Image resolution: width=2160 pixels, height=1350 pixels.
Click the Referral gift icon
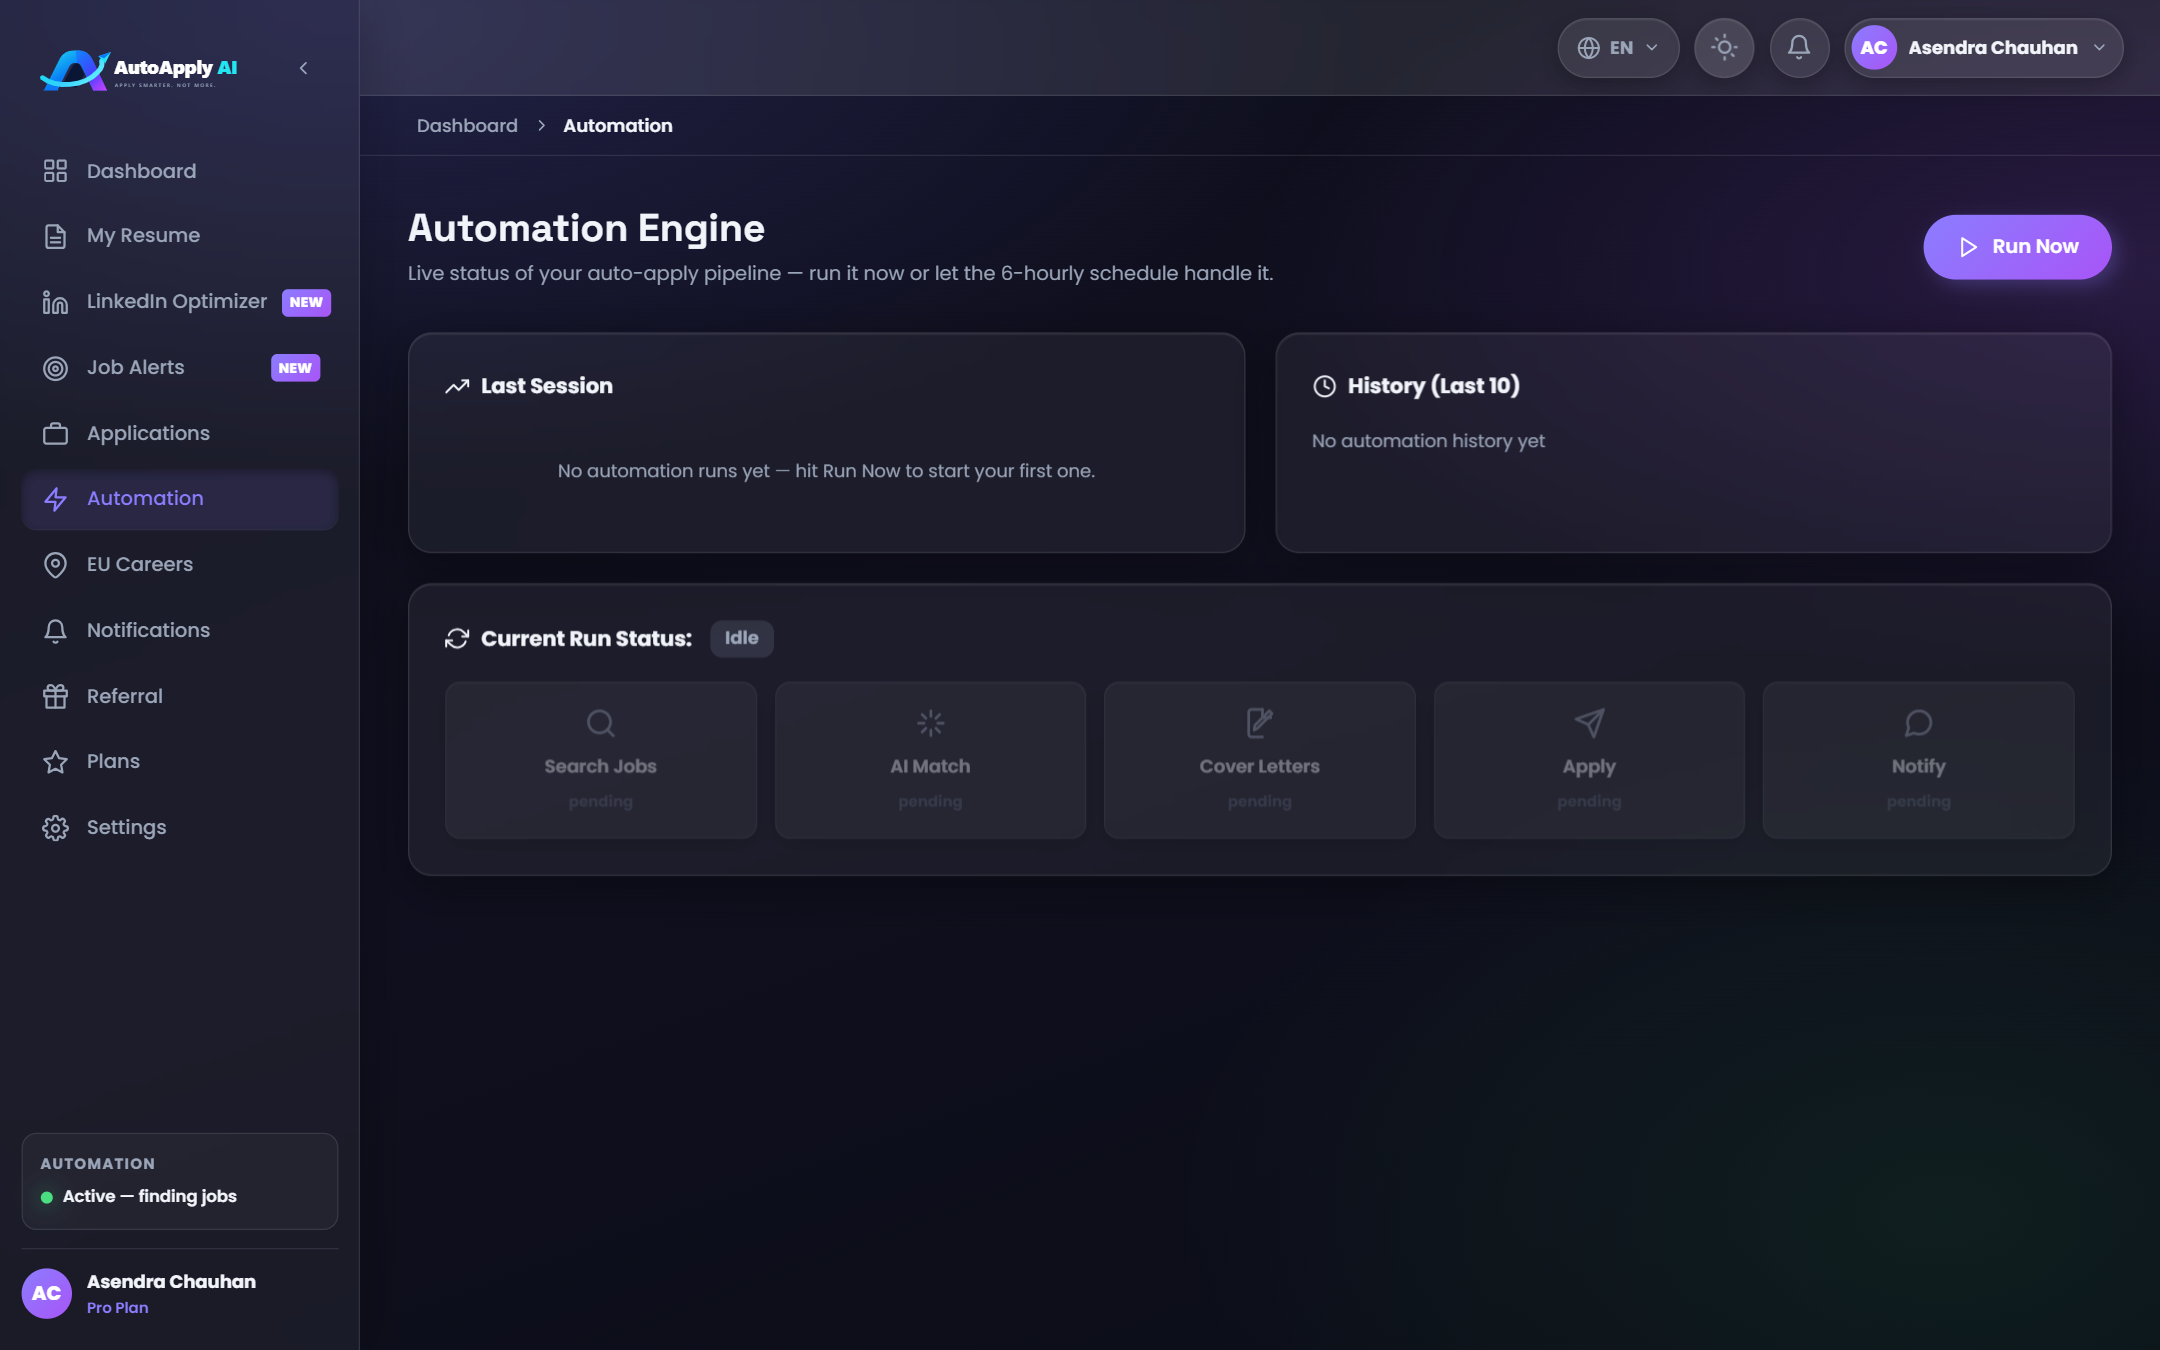click(x=55, y=697)
